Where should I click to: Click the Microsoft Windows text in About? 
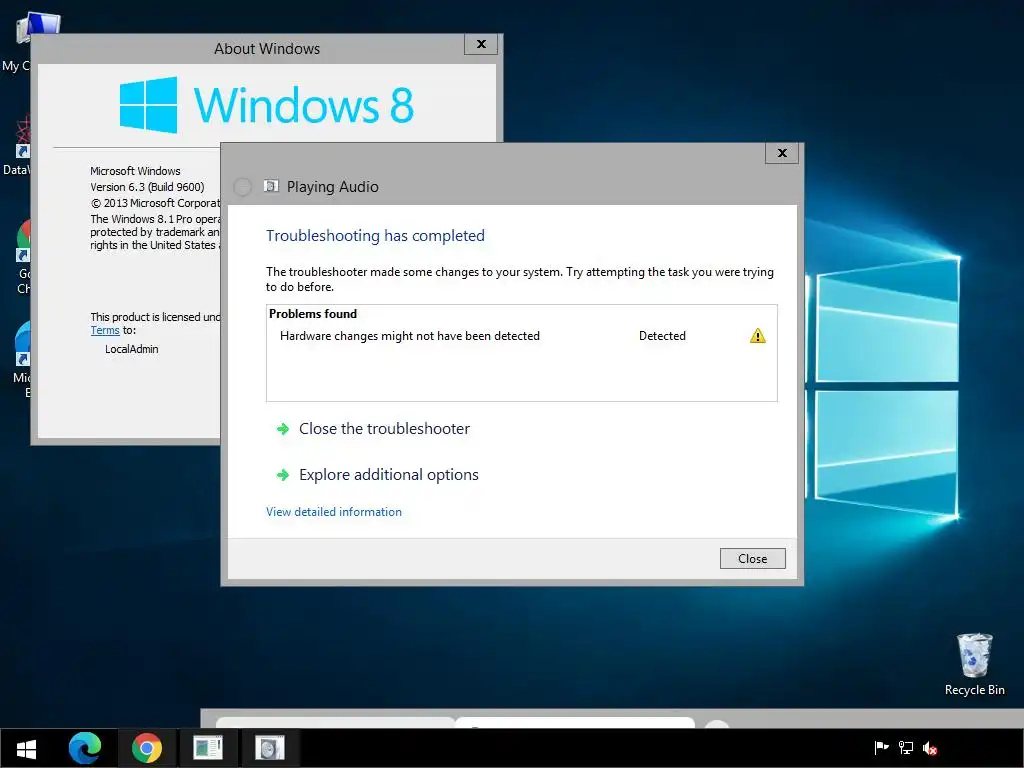135,171
